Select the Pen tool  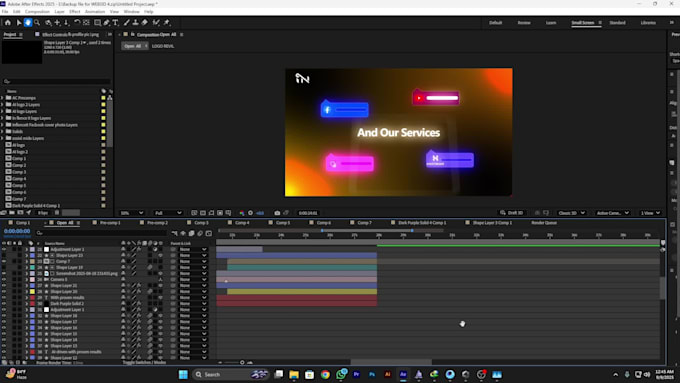coord(106,23)
